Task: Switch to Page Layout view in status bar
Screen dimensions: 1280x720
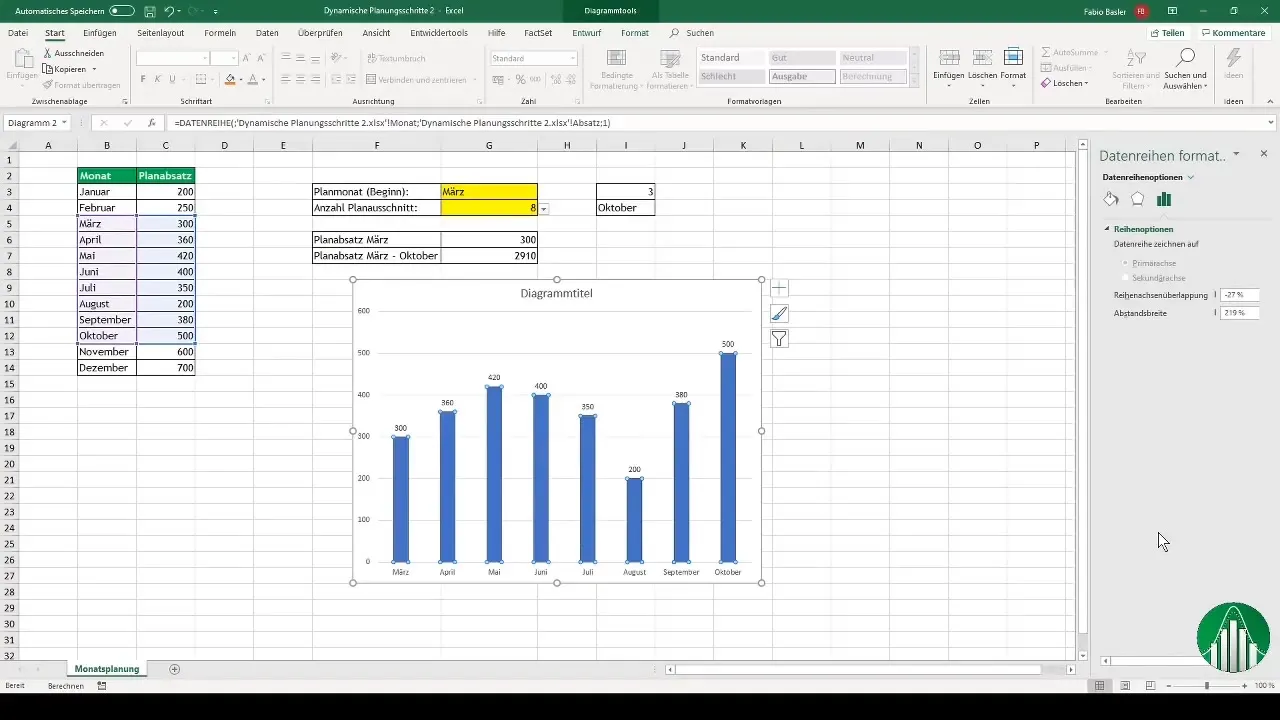Action: (x=1125, y=686)
